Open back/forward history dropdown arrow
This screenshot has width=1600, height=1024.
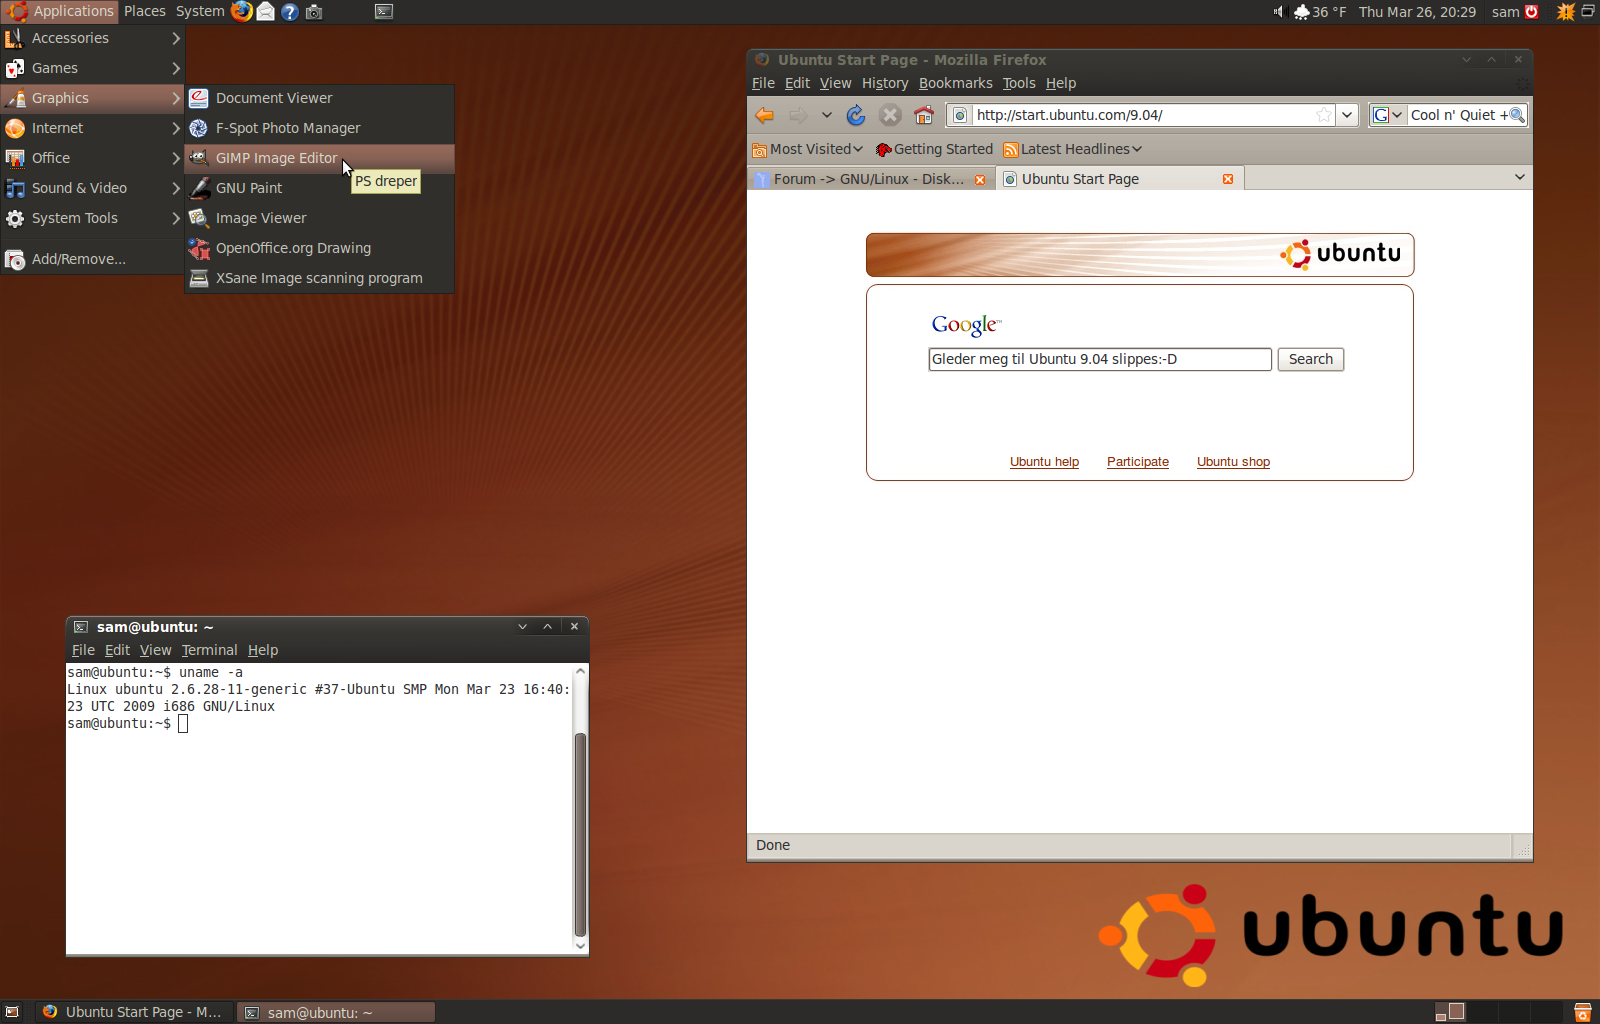point(827,115)
